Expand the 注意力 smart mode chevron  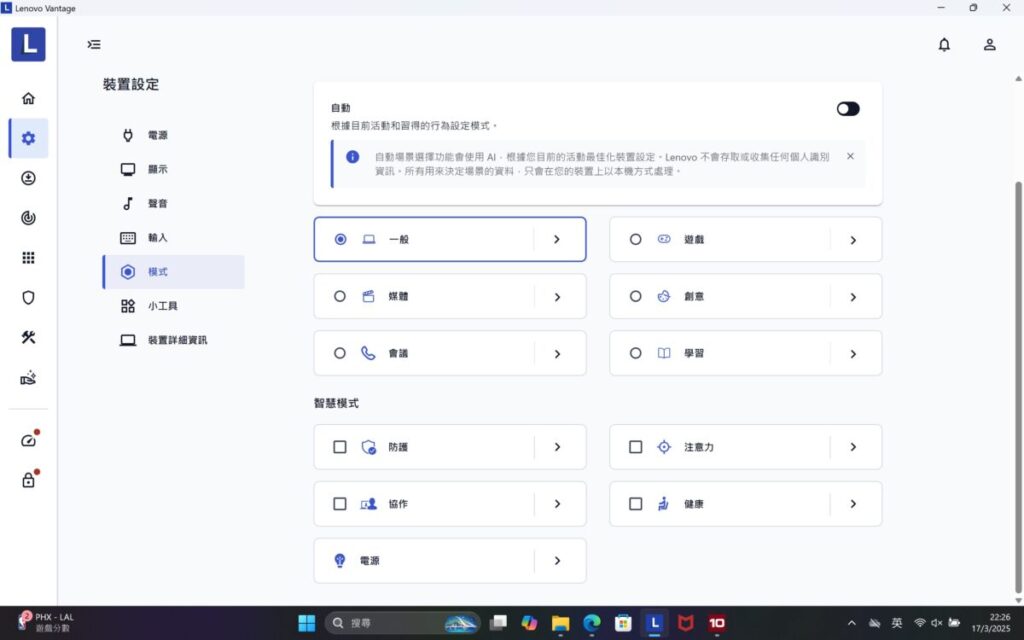(853, 447)
